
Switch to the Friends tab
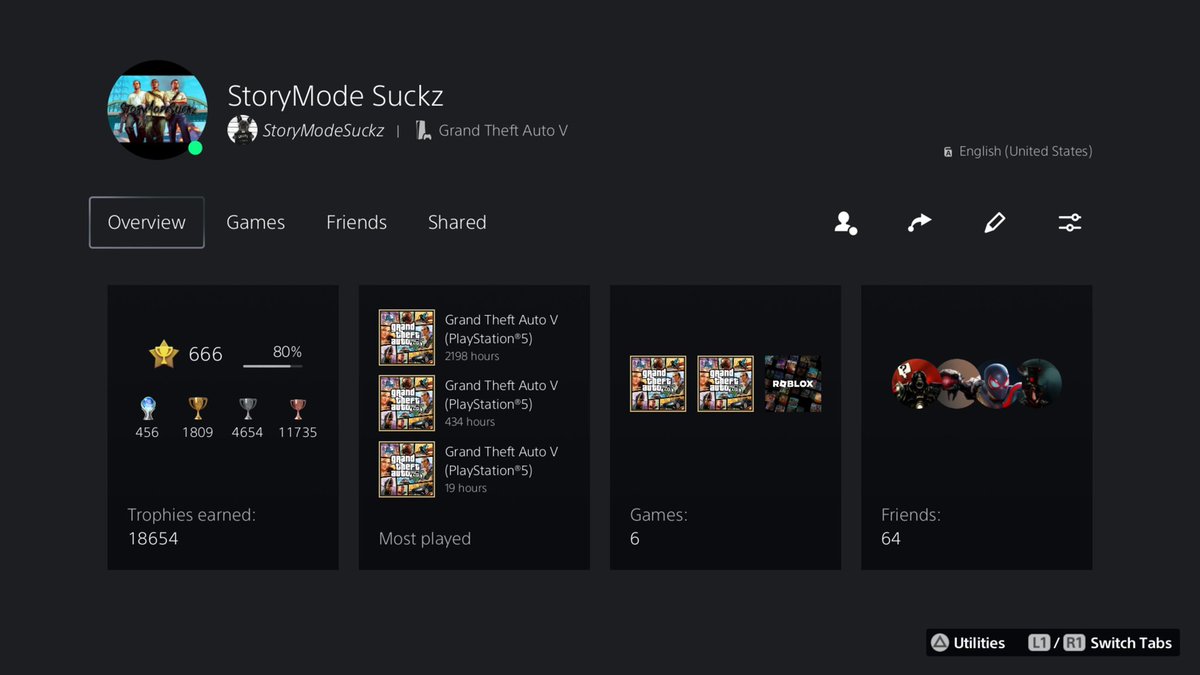[356, 222]
